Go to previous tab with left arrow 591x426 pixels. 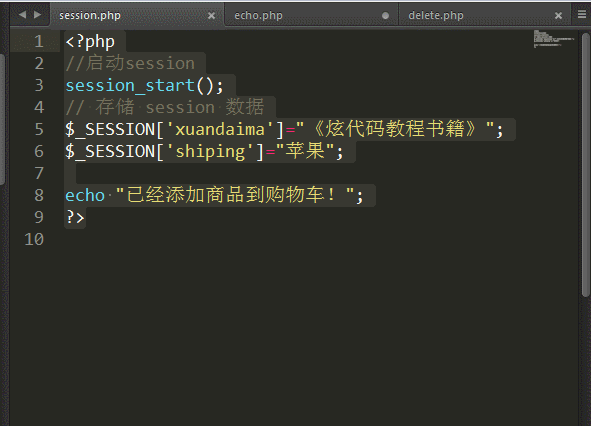23,15
